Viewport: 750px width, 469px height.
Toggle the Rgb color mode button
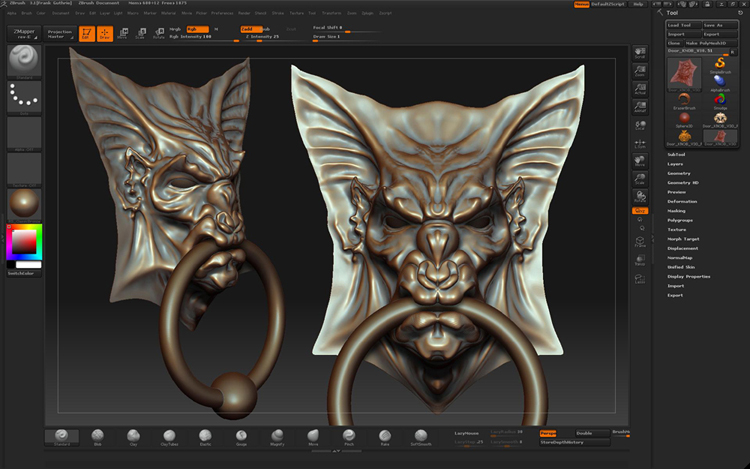197,29
